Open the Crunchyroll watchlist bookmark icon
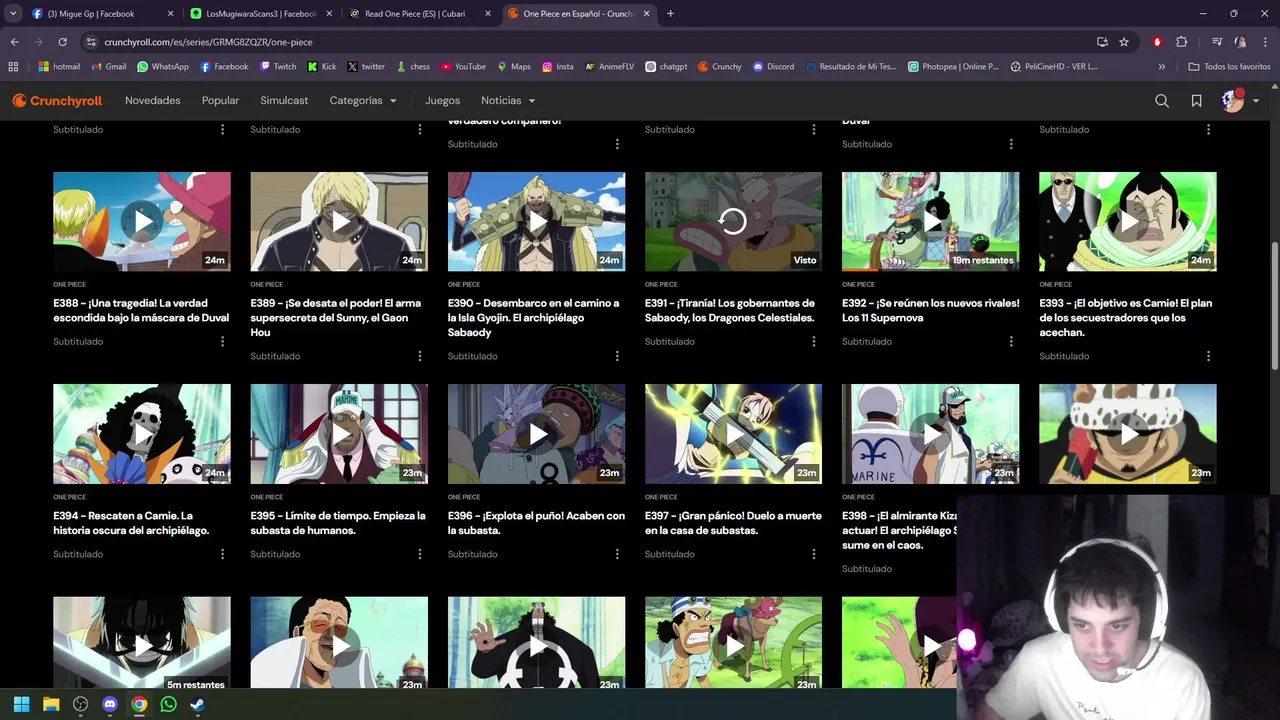Image resolution: width=1280 pixels, height=720 pixels. click(x=1196, y=101)
